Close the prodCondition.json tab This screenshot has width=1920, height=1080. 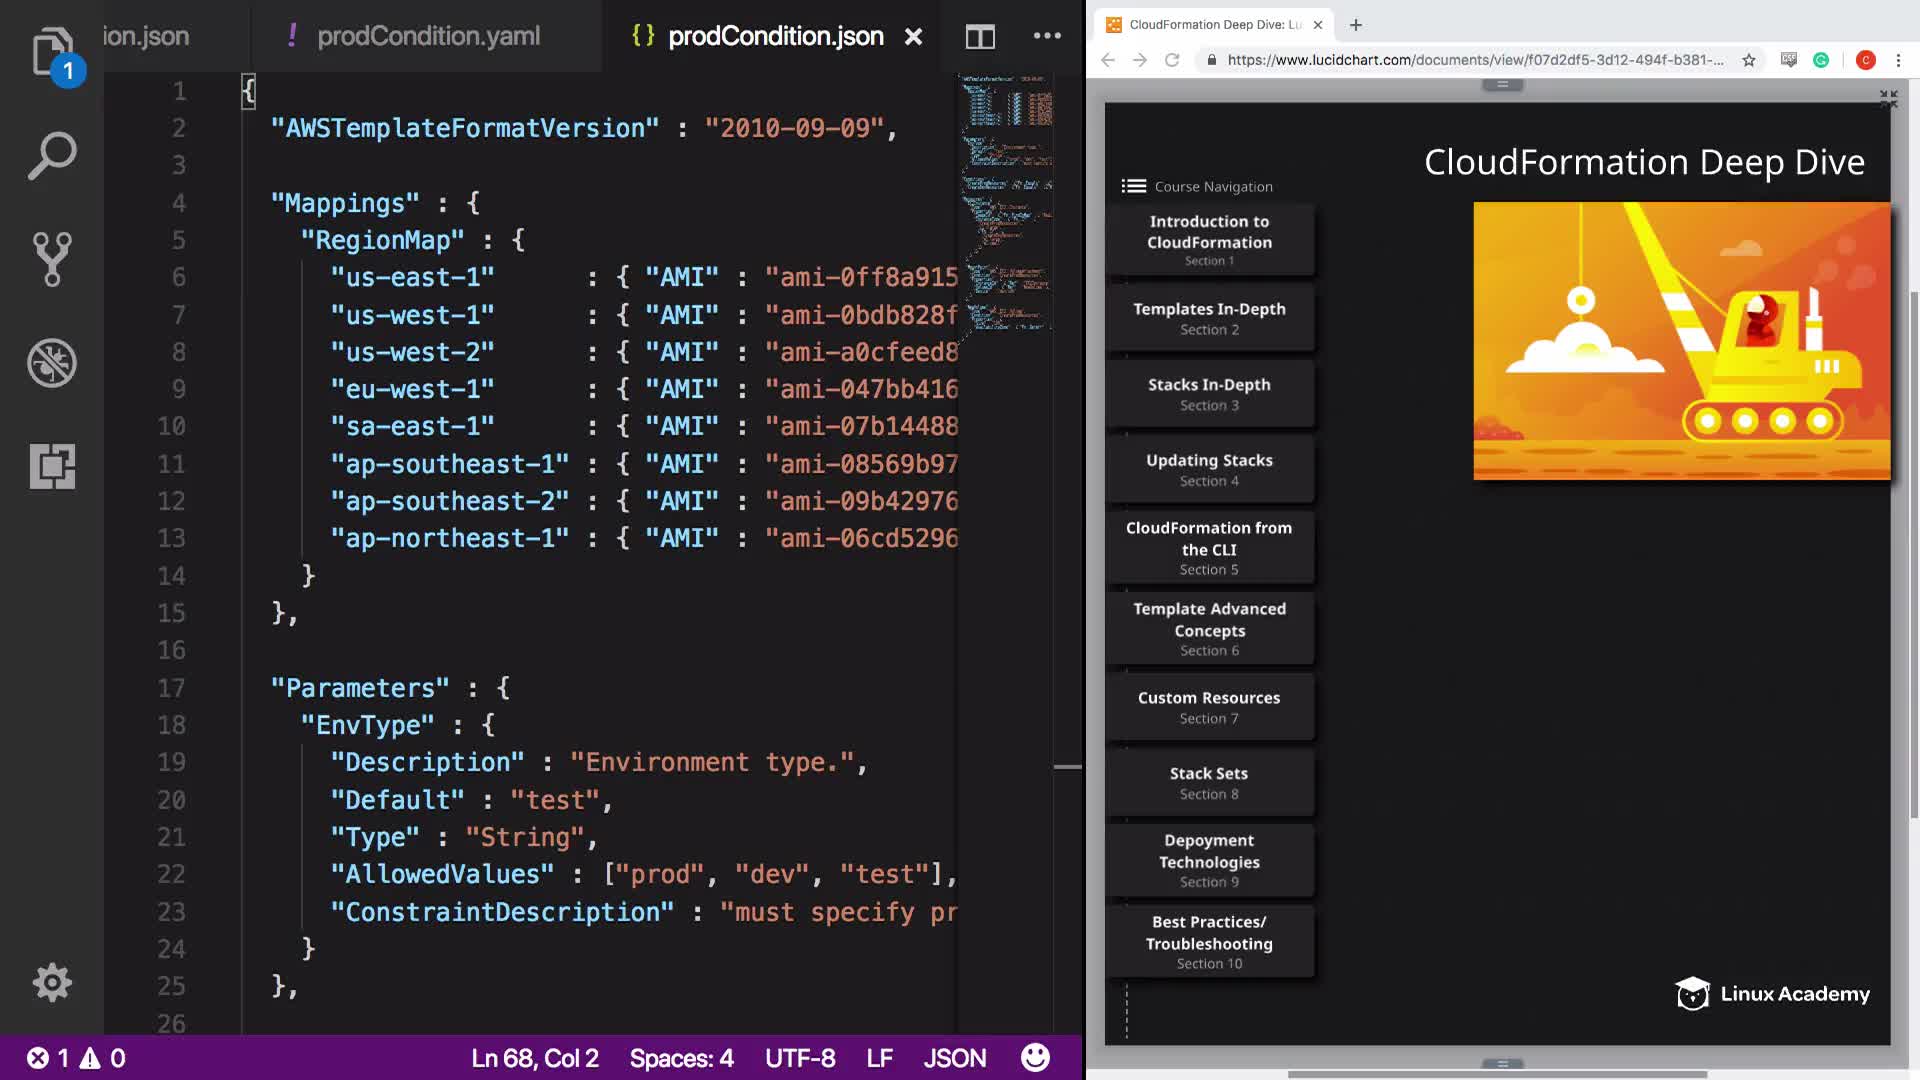click(912, 37)
